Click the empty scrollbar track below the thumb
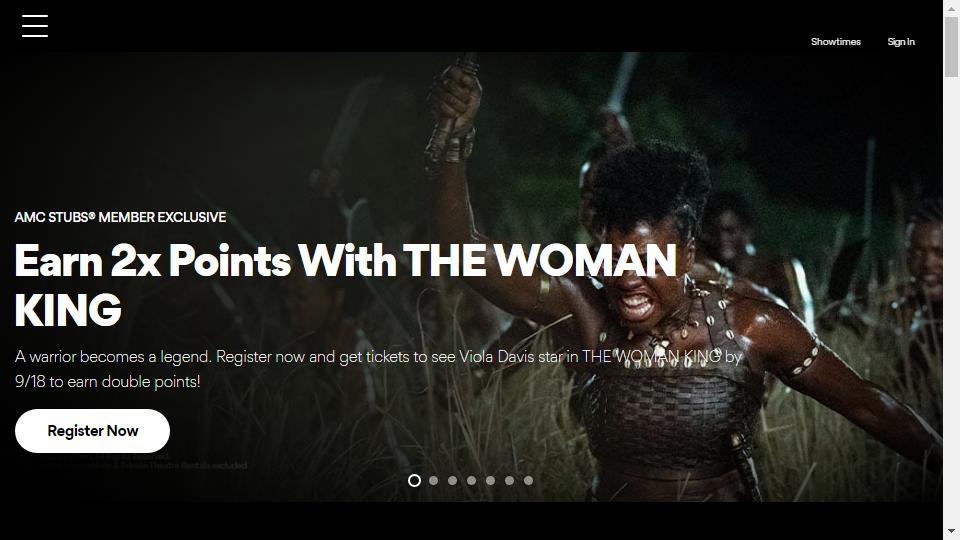Screen dimensions: 960x540 point(951,300)
